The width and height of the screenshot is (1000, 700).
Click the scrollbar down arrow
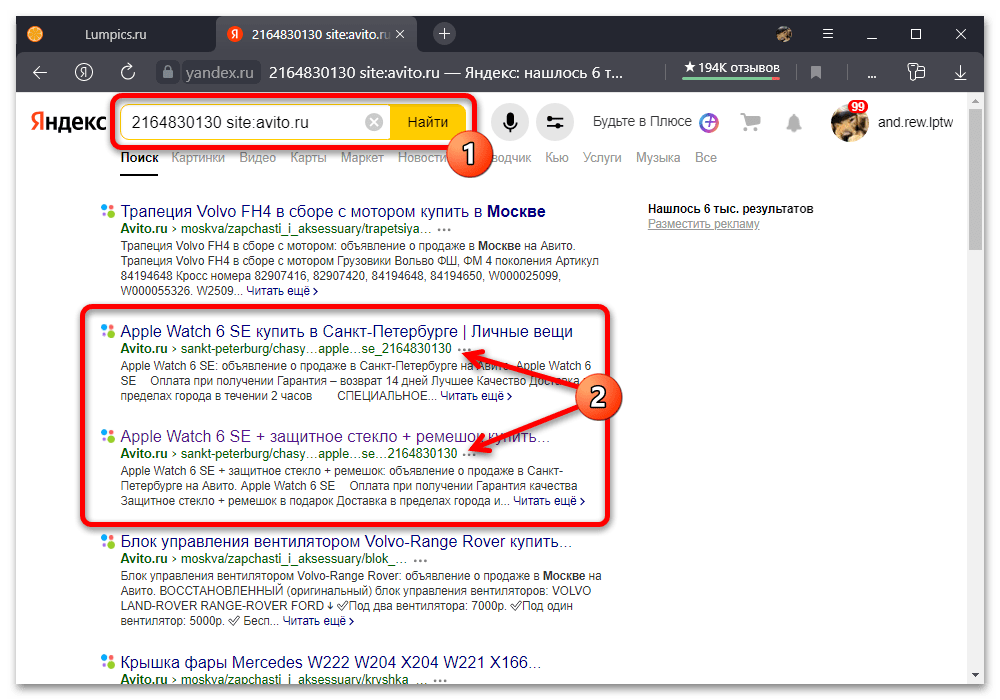tap(975, 674)
